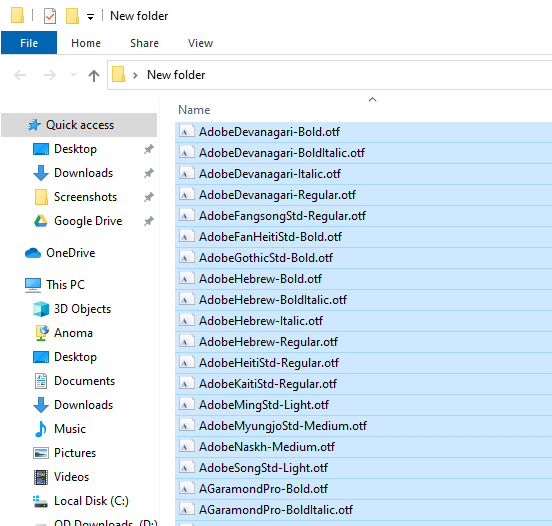Viewport: 552px width, 526px height.
Task: Open 3D Objects under This PC
Action: (82, 309)
